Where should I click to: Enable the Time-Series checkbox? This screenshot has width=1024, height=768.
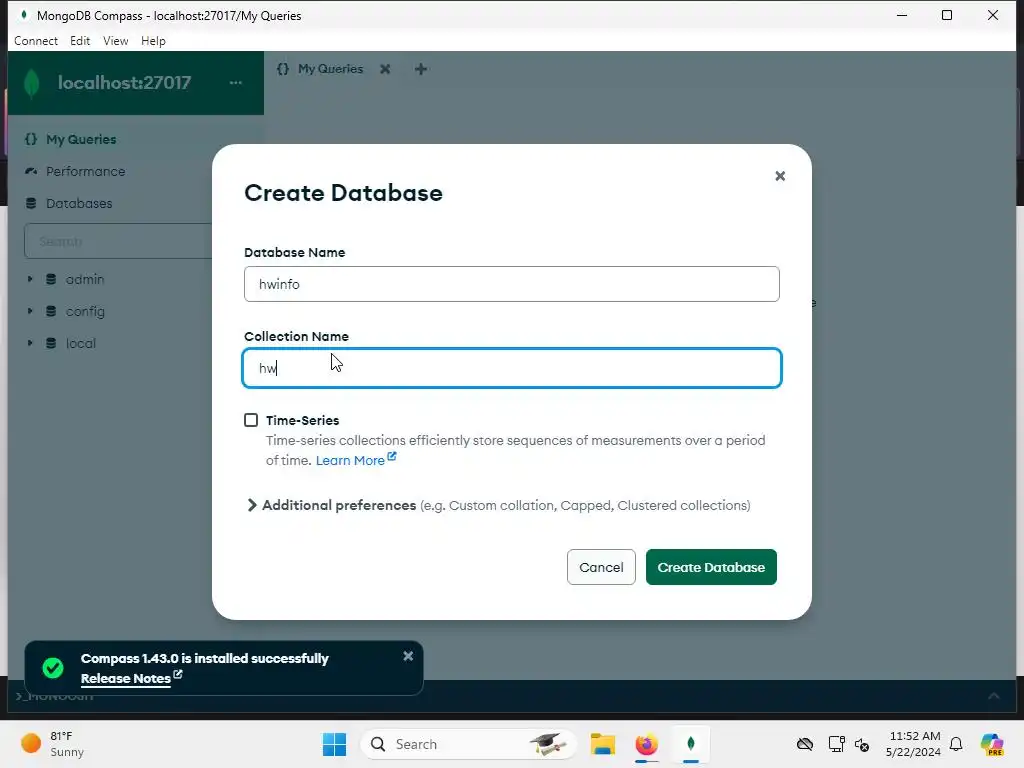[x=251, y=420]
